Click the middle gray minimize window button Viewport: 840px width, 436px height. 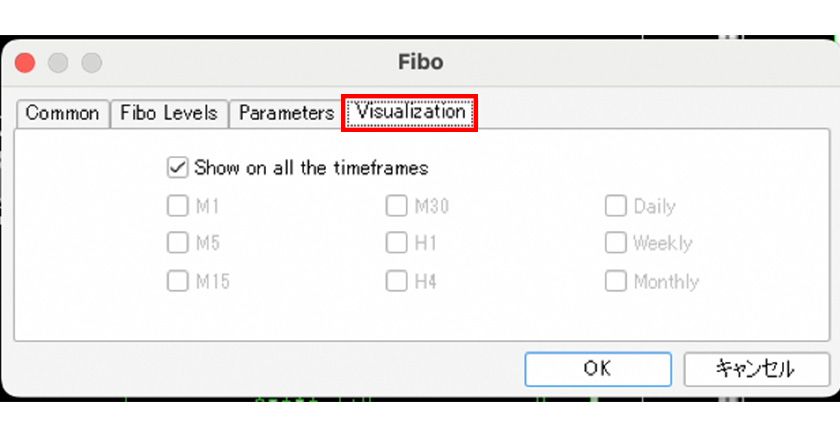click(58, 62)
